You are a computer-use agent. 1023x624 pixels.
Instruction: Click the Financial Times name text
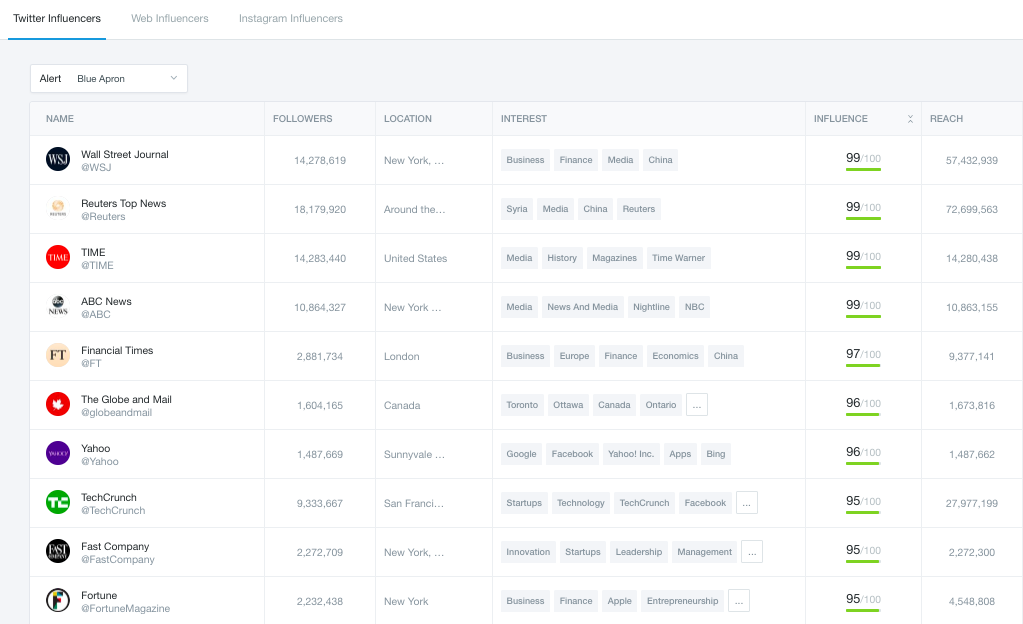click(x=117, y=351)
